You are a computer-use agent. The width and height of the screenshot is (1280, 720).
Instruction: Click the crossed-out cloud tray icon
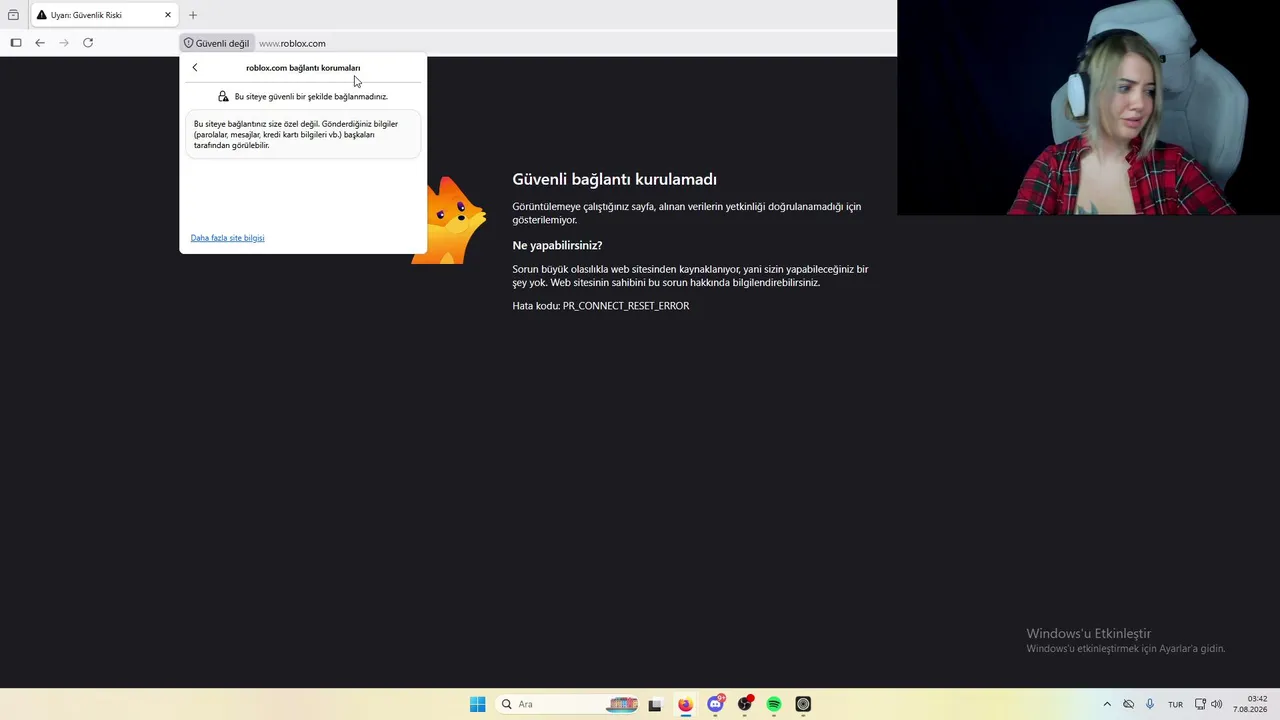[x=1129, y=704]
